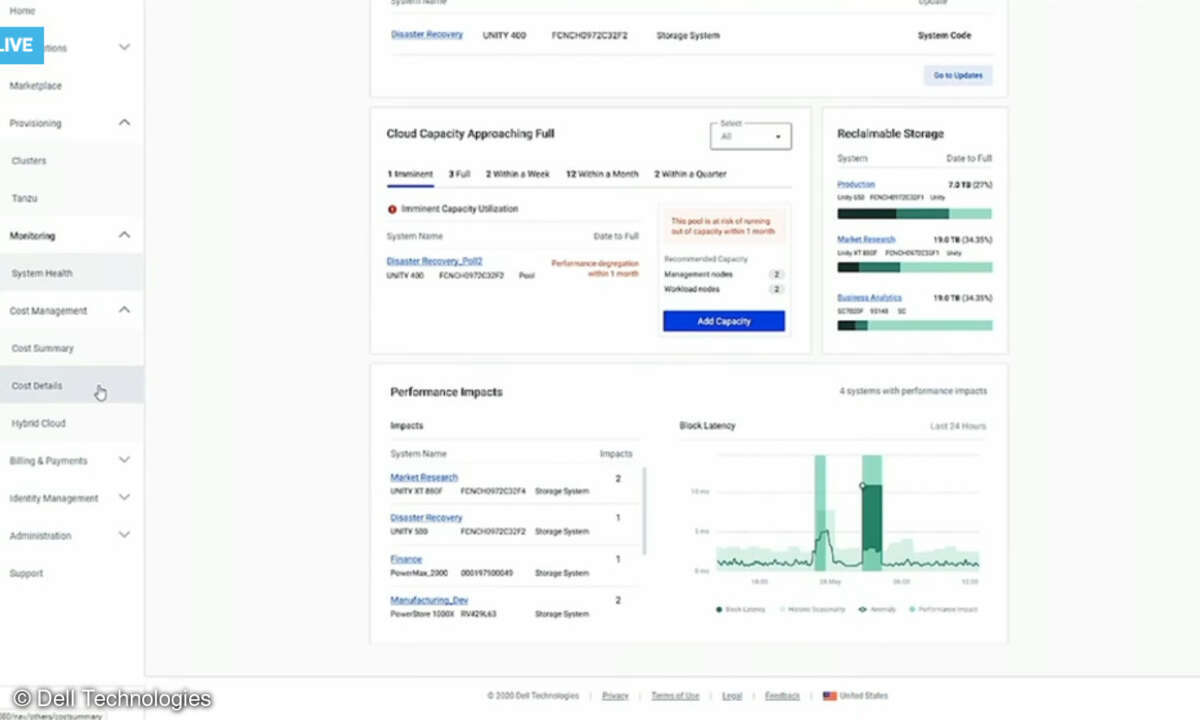Open Tanzu under Provisioning
This screenshot has height=720, width=1200.
pos(24,198)
